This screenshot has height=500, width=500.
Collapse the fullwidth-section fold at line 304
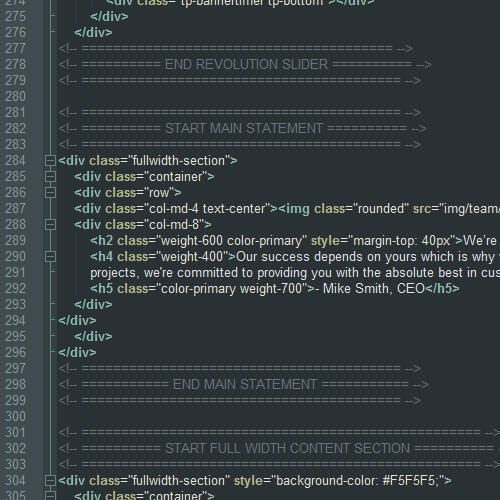pos(50,481)
